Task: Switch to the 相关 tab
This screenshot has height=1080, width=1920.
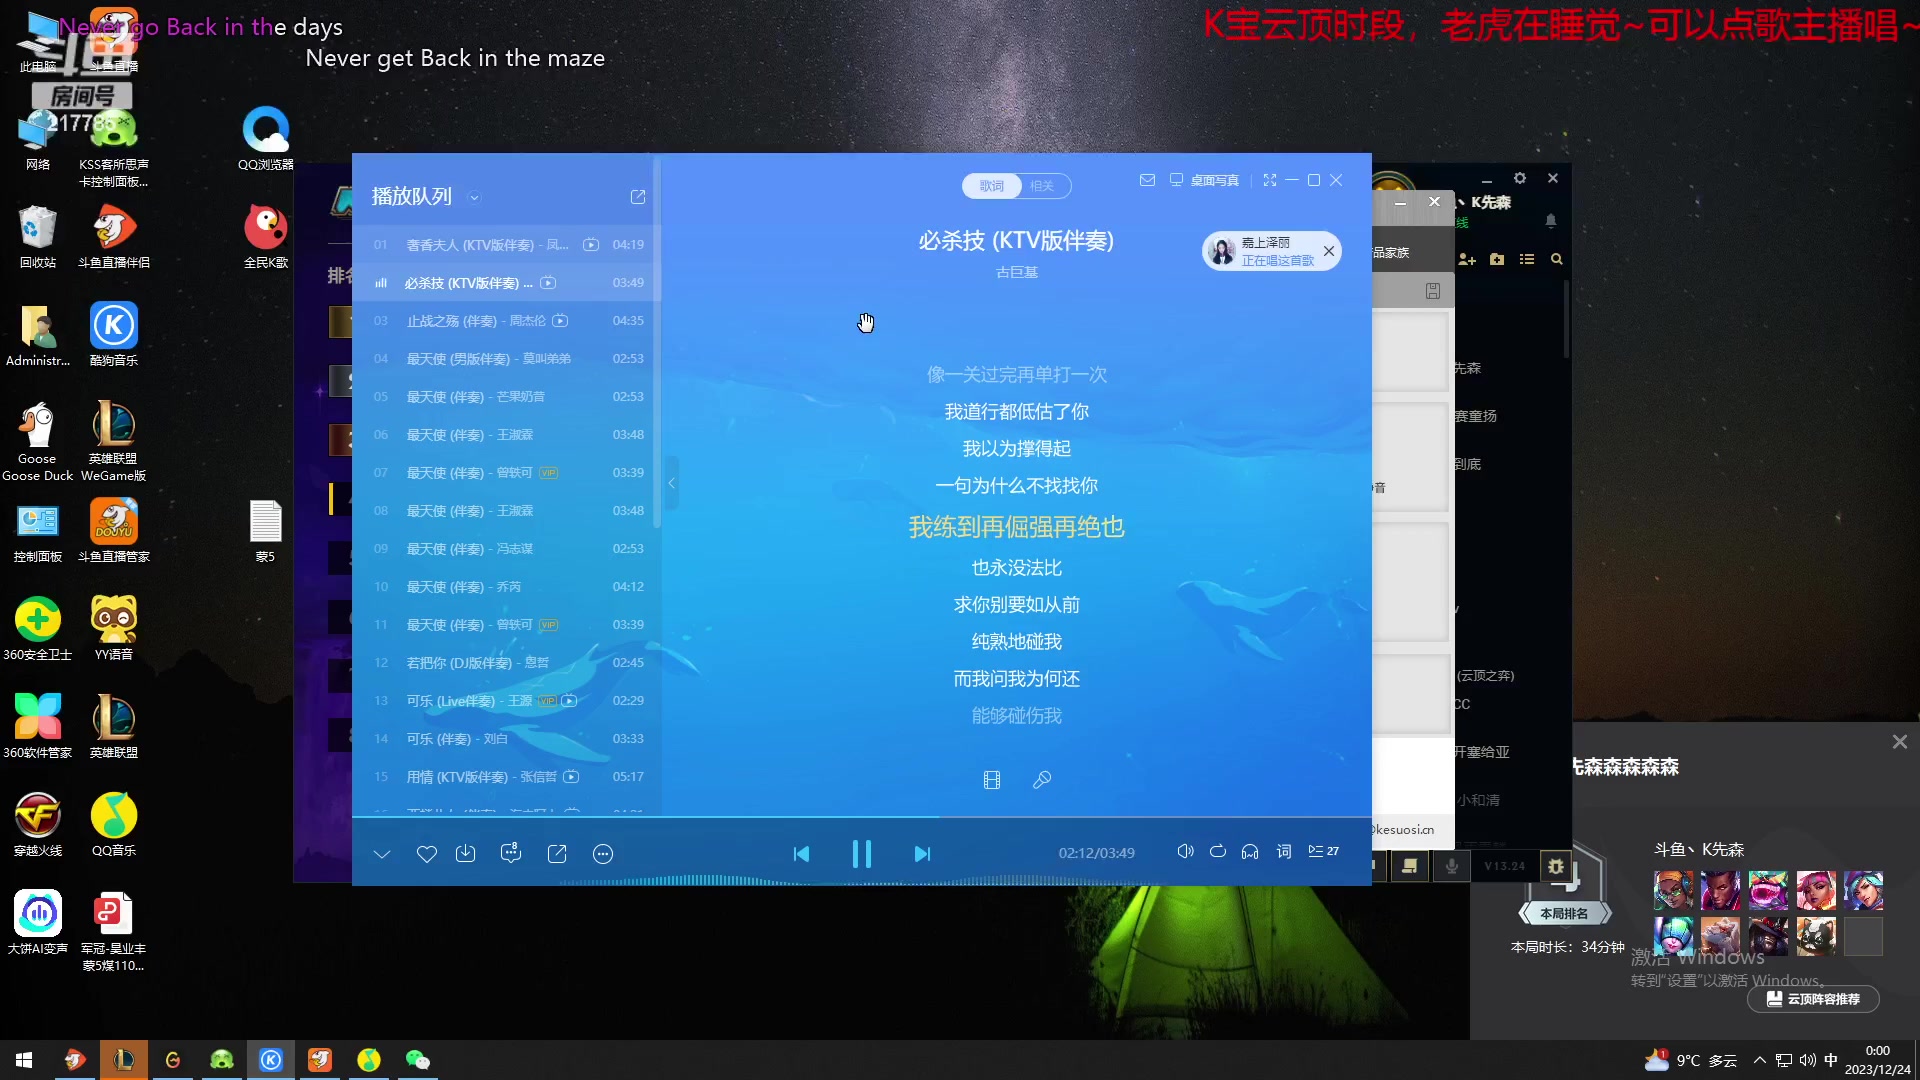Action: point(1043,186)
